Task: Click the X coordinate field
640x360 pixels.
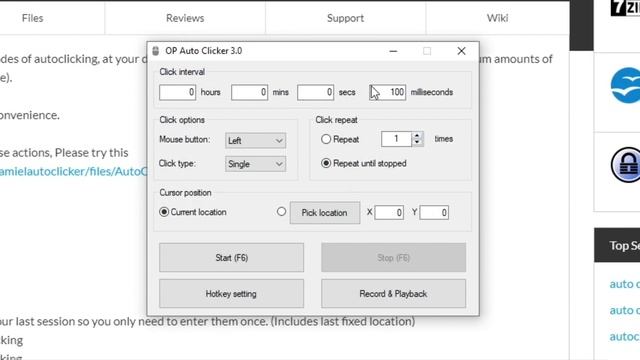Action: [x=389, y=212]
